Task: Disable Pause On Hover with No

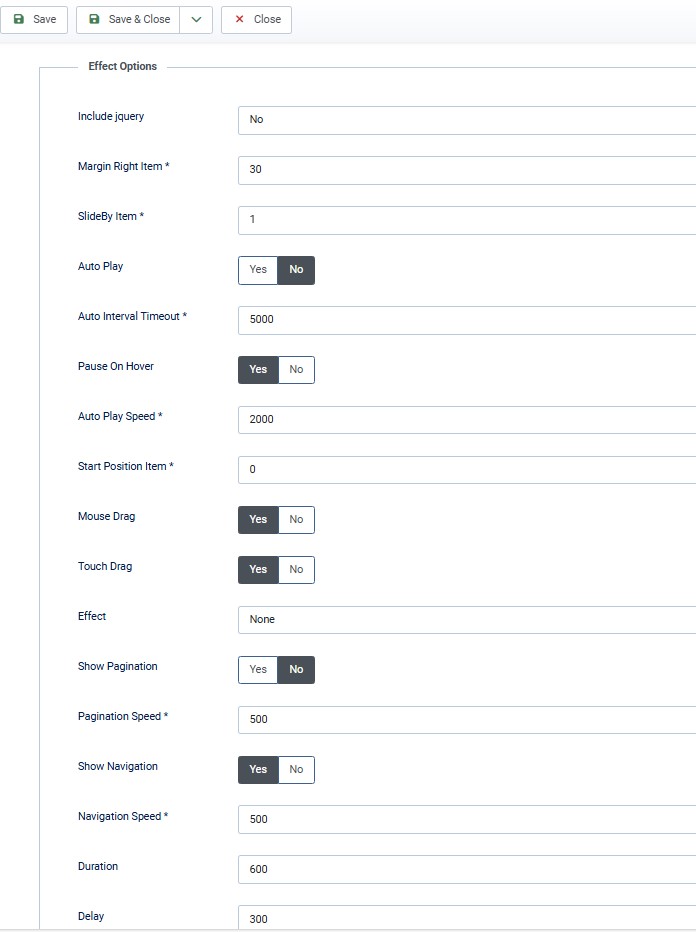Action: click(x=296, y=370)
